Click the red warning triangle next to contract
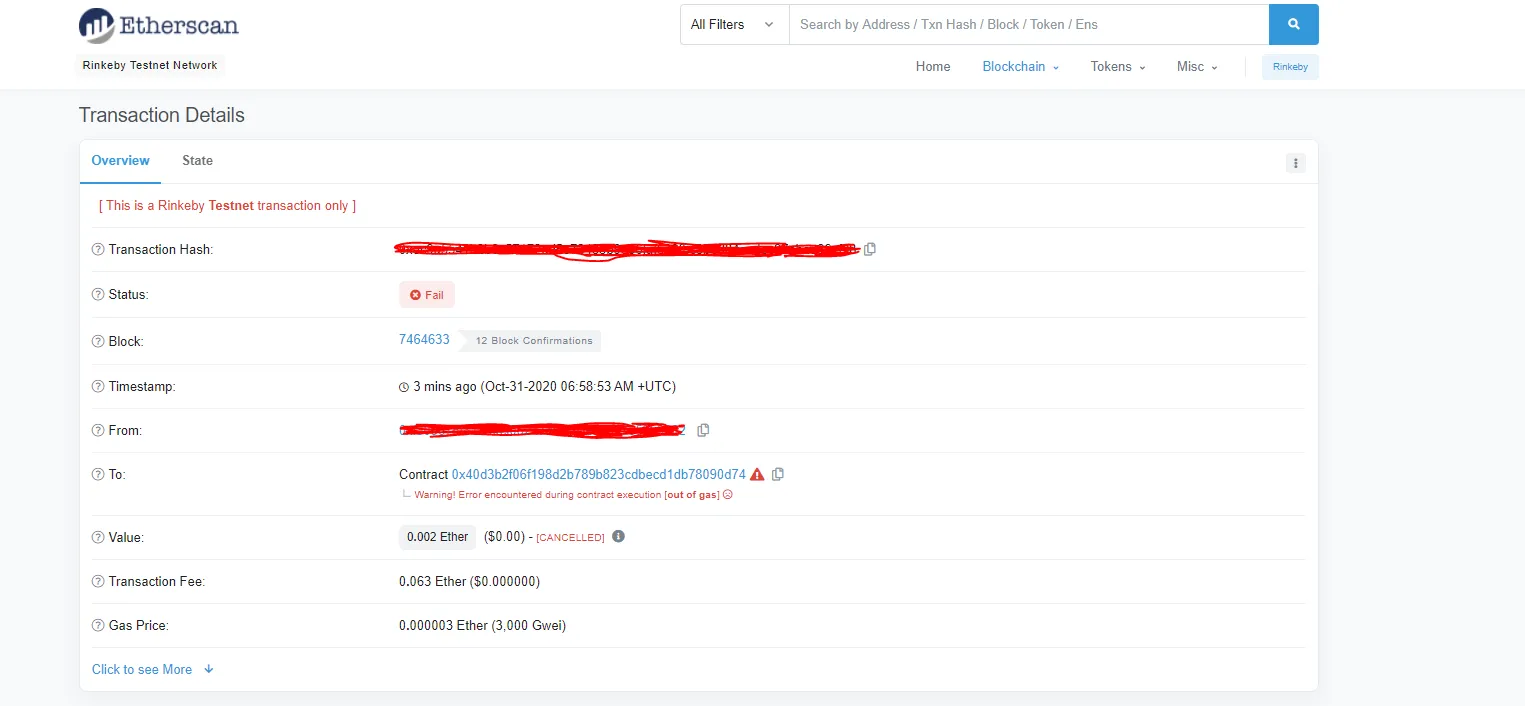1525x706 pixels. 757,474
